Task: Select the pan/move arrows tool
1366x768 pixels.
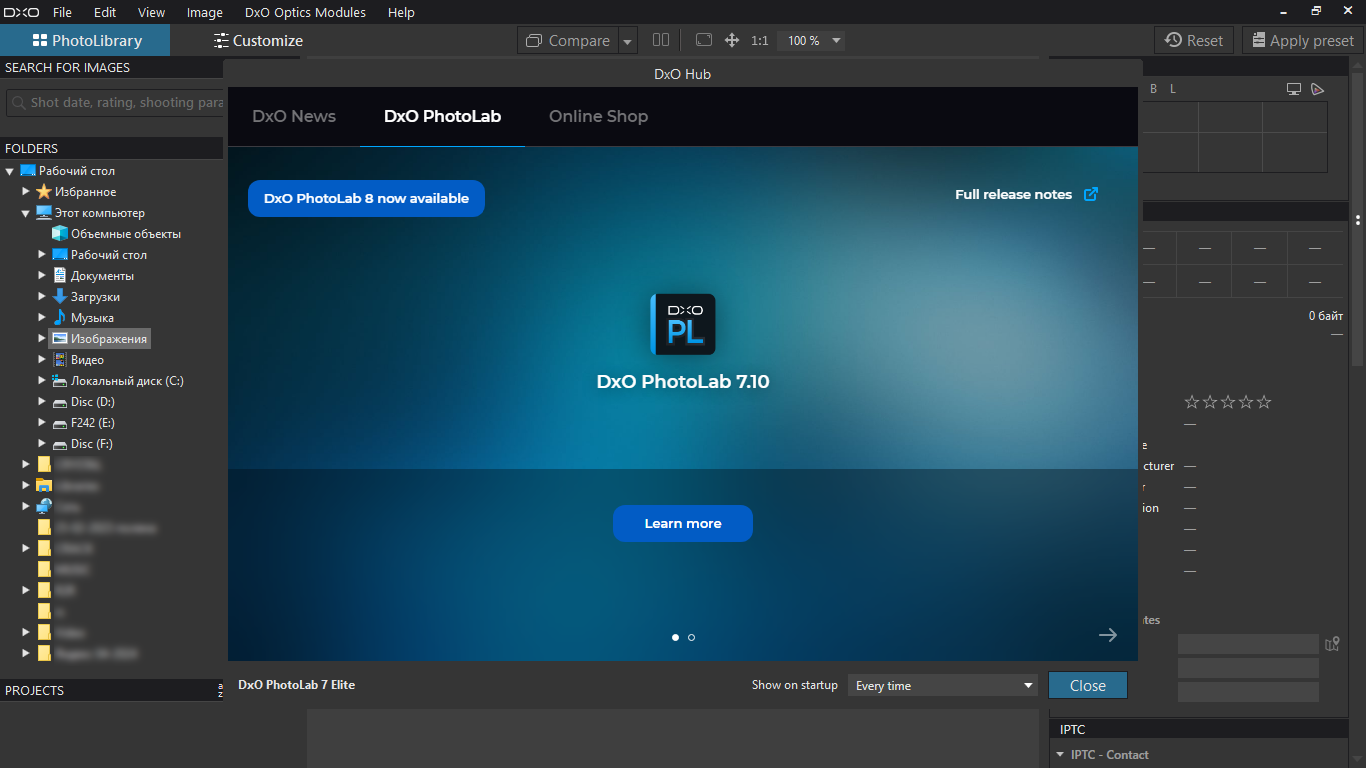Action: pyautogui.click(x=731, y=40)
